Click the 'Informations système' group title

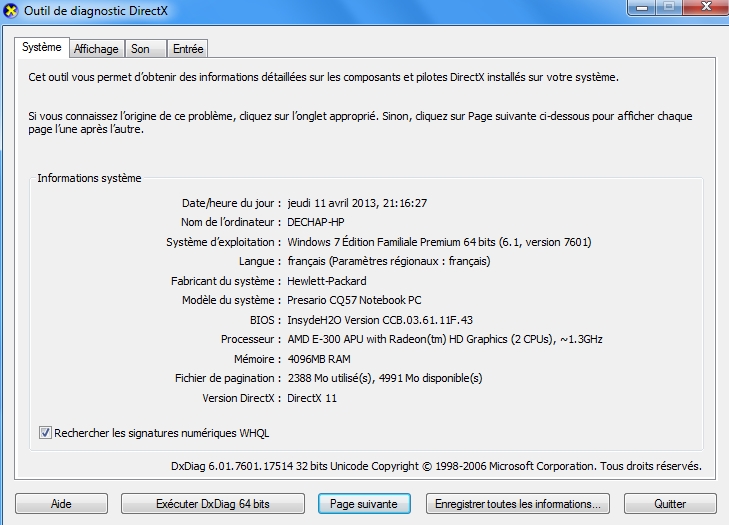(89, 178)
